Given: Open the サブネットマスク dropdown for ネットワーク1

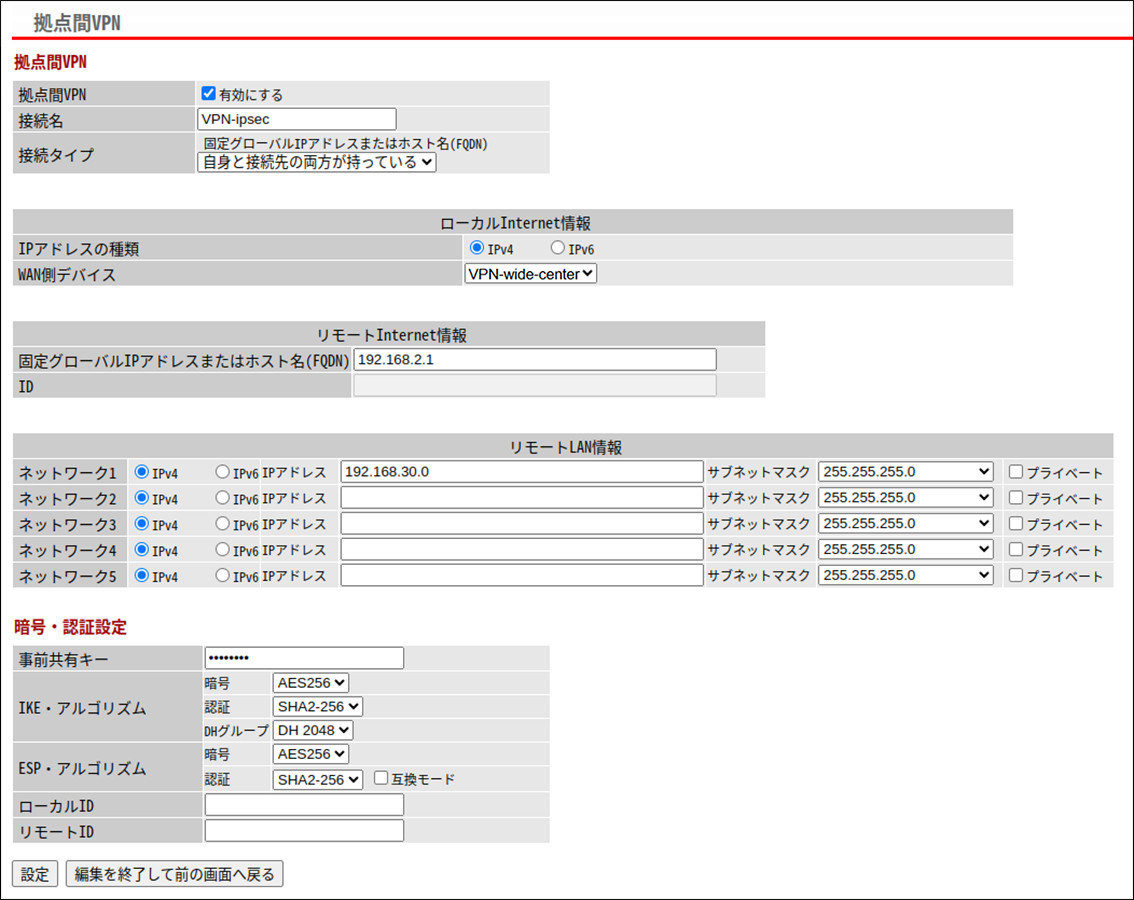Looking at the screenshot, I should coord(904,471).
